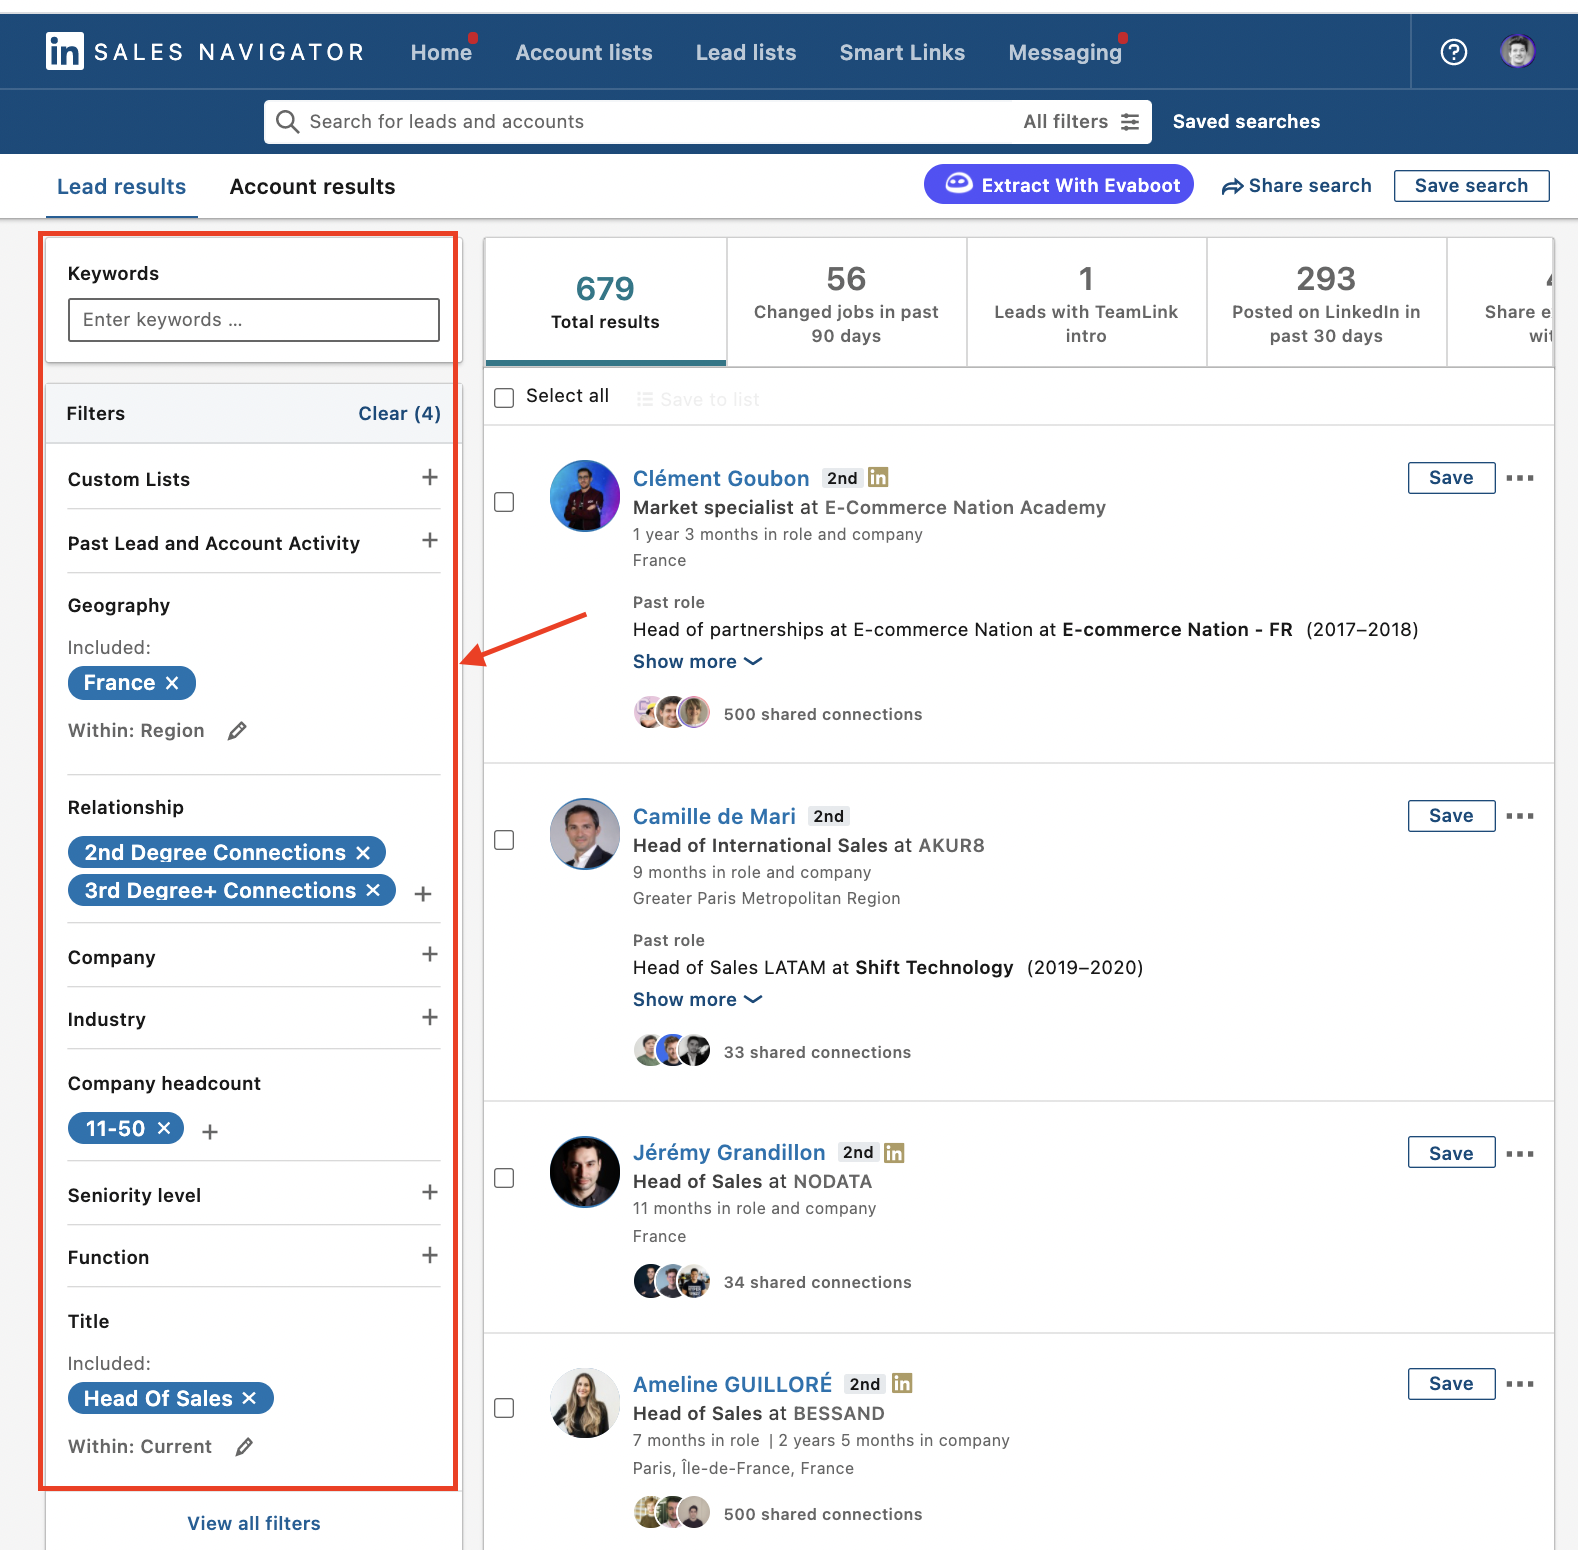Remove the Head Of Sales title filter
Screen dimensions: 1578x1550
[249, 1398]
